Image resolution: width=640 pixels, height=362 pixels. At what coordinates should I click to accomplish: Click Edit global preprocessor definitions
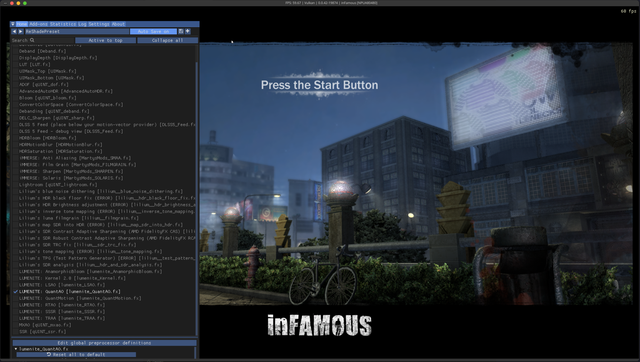click(x=104, y=343)
